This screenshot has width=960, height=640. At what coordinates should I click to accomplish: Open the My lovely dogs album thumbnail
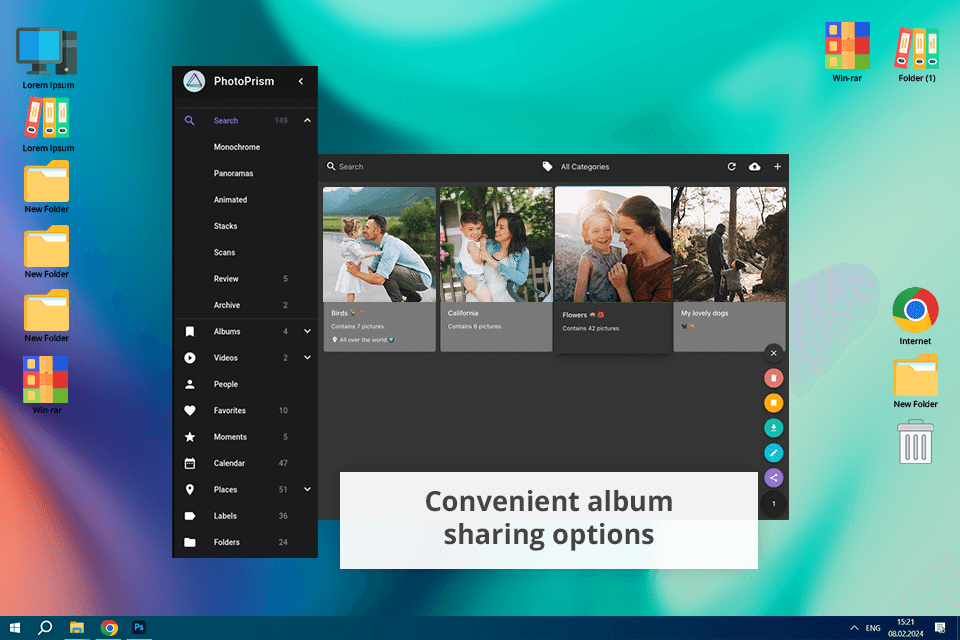point(730,244)
